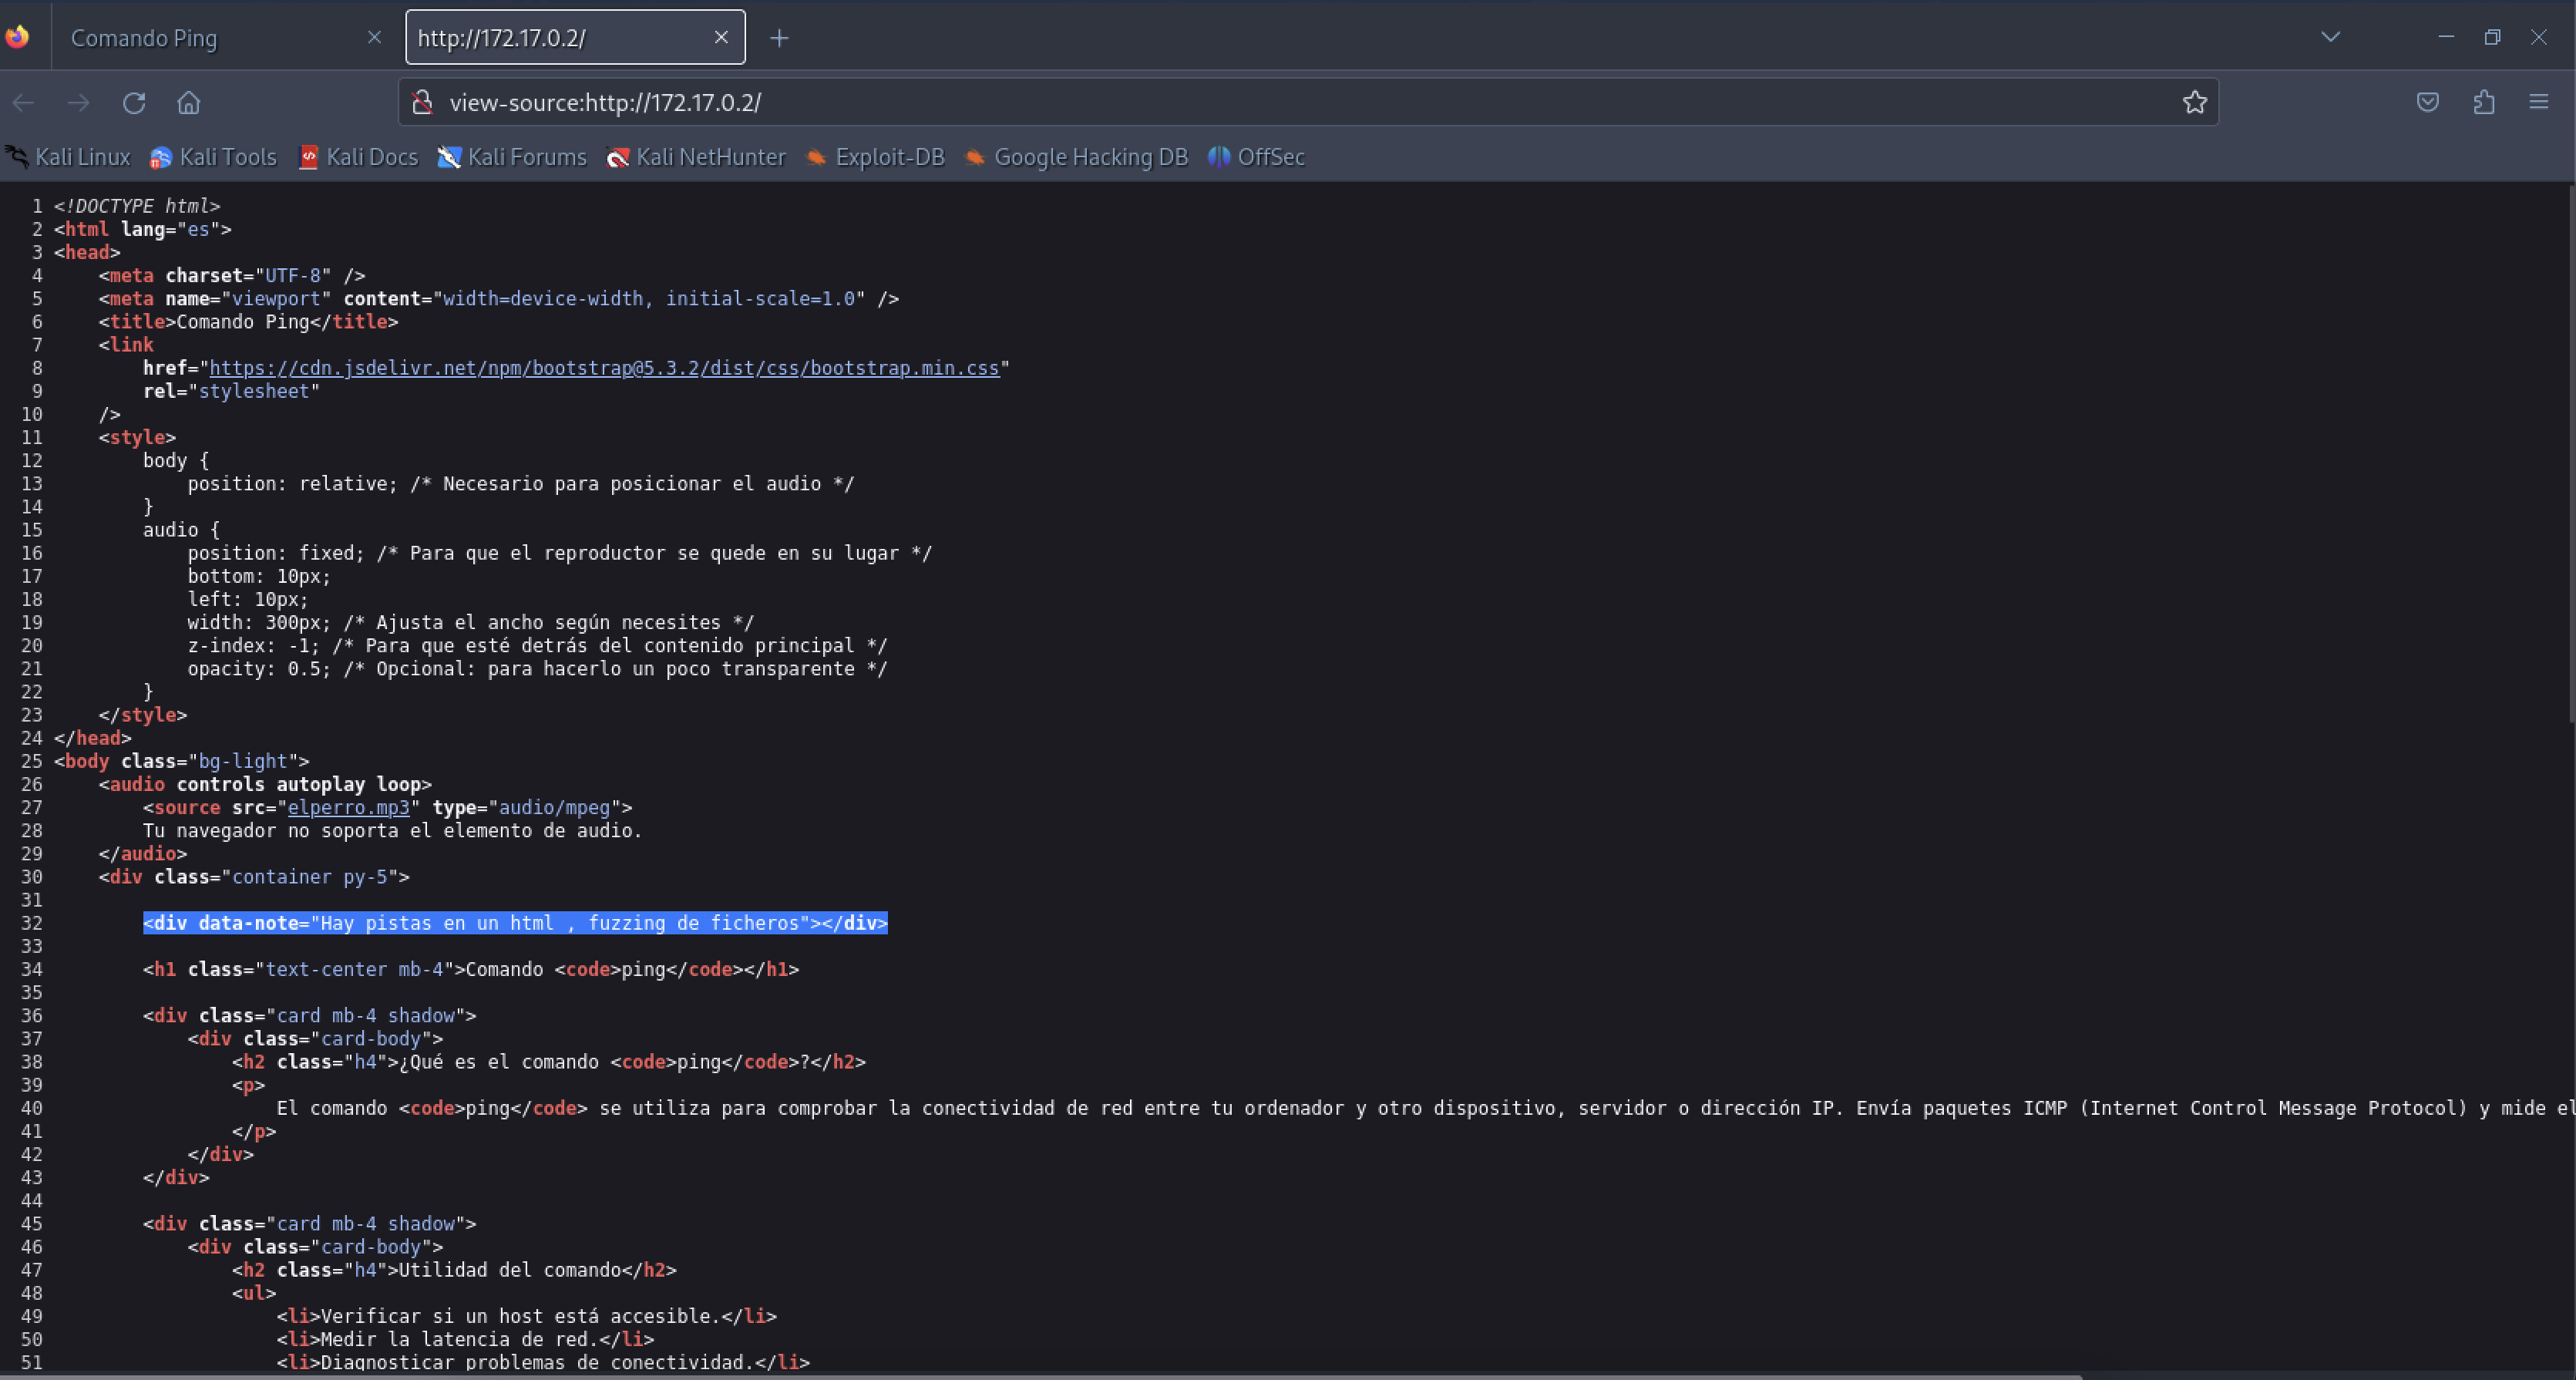The width and height of the screenshot is (2576, 1380).
Task: Click the 'position: relative' CSS line
Action: tap(521, 484)
